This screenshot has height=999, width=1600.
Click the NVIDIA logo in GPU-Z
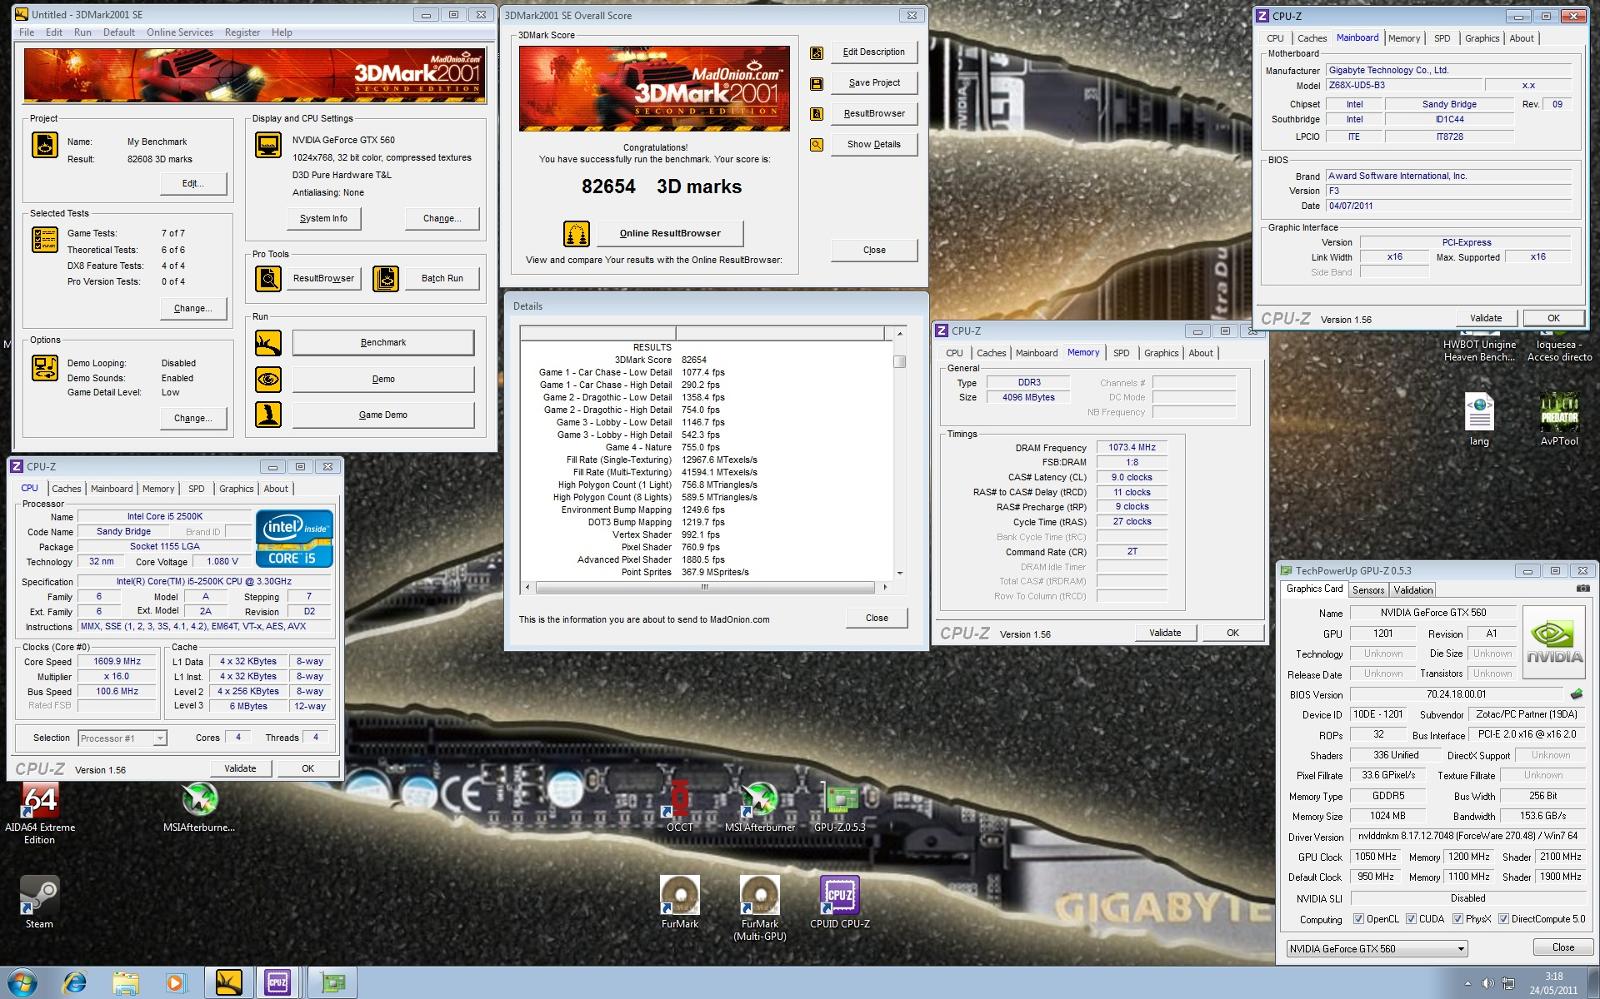pyautogui.click(x=1554, y=642)
